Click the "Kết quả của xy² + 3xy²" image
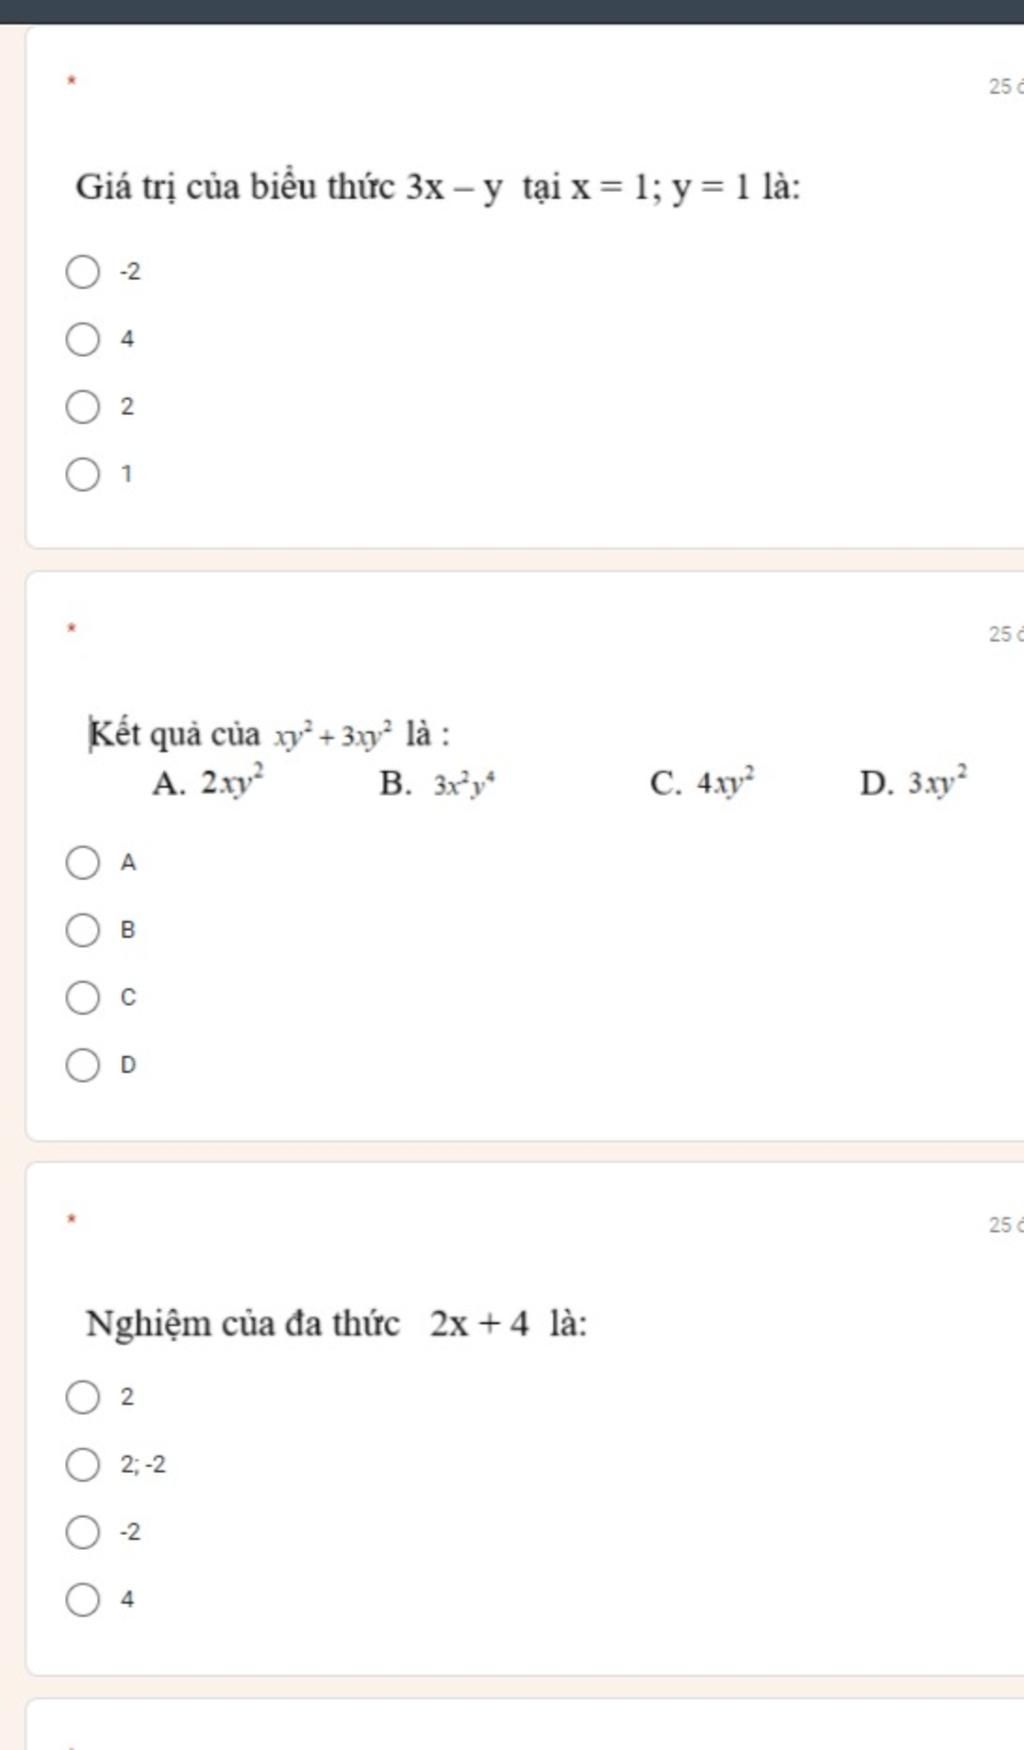The height and width of the screenshot is (1750, 1024). point(528,758)
